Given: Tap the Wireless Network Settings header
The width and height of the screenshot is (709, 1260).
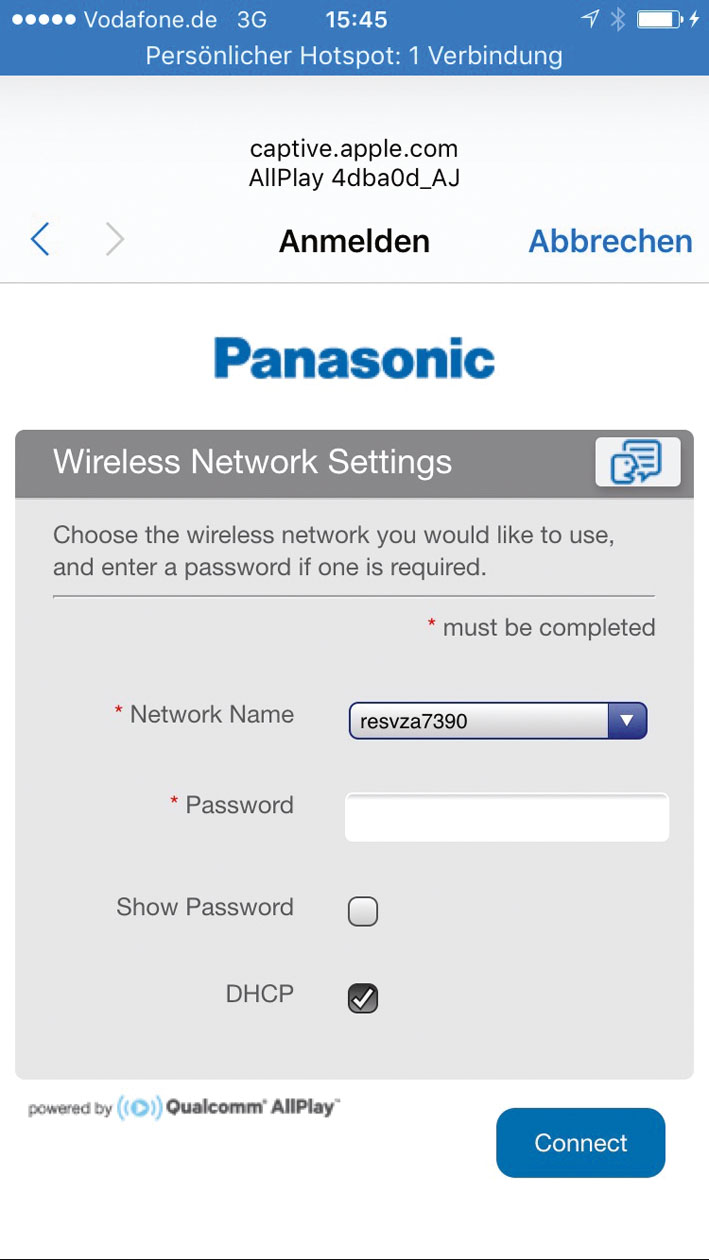Looking at the screenshot, I should pyautogui.click(x=252, y=462).
